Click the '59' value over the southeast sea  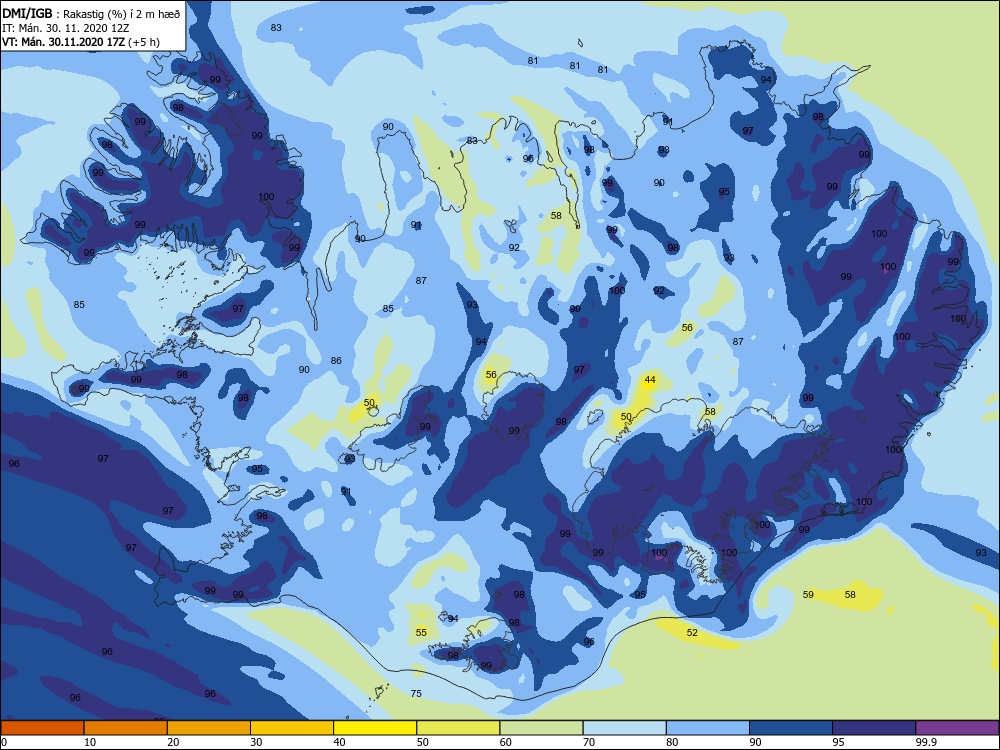pos(808,594)
